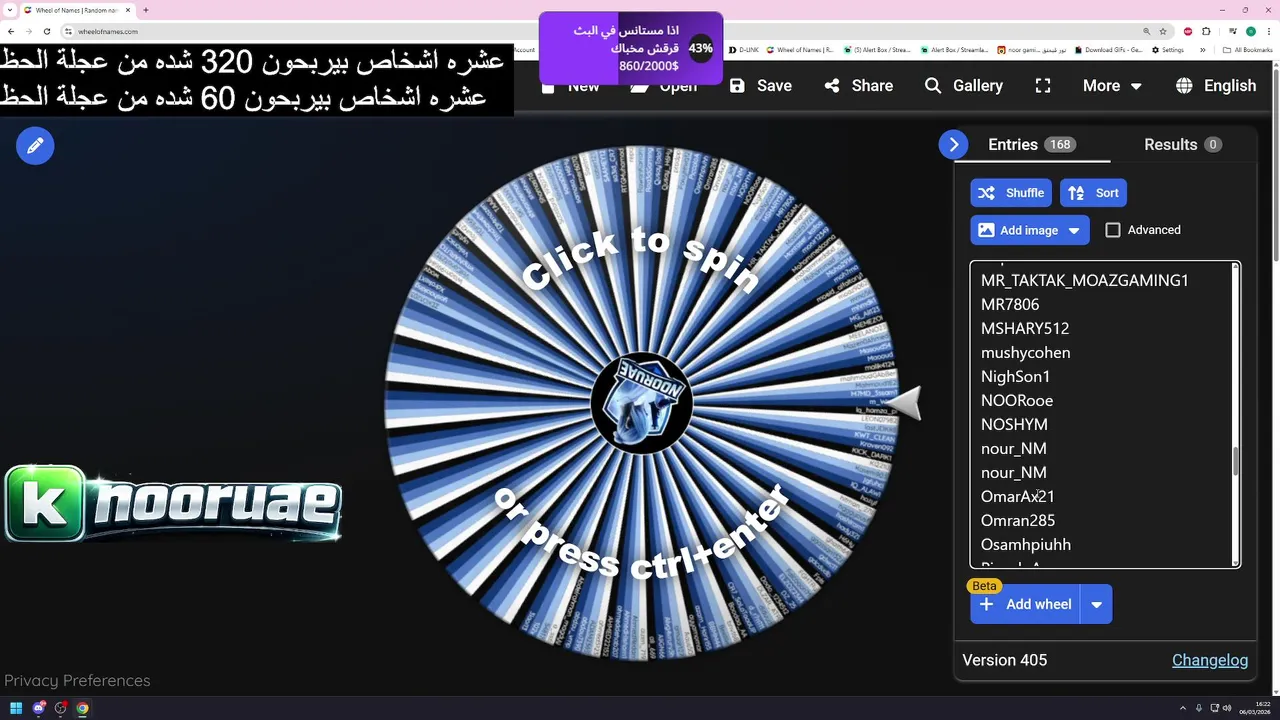Click the center logo to spin the wheel

(641, 403)
